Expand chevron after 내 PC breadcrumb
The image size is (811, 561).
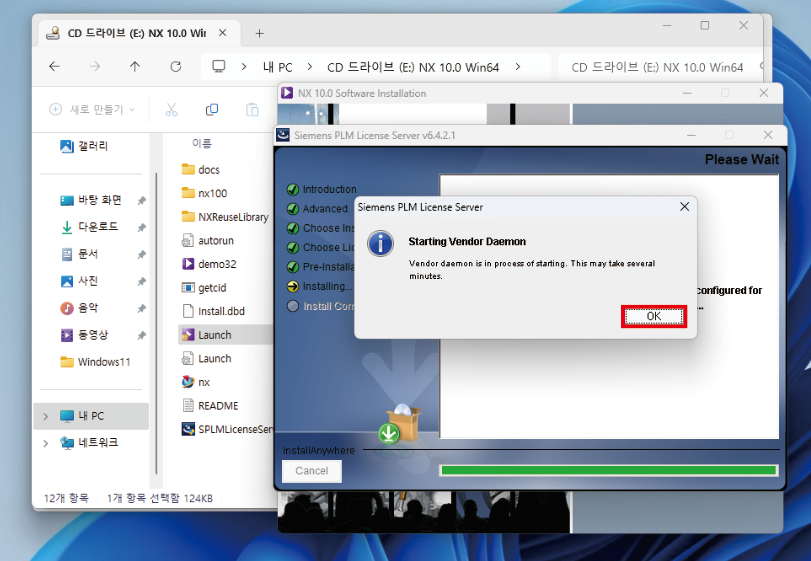click(310, 67)
